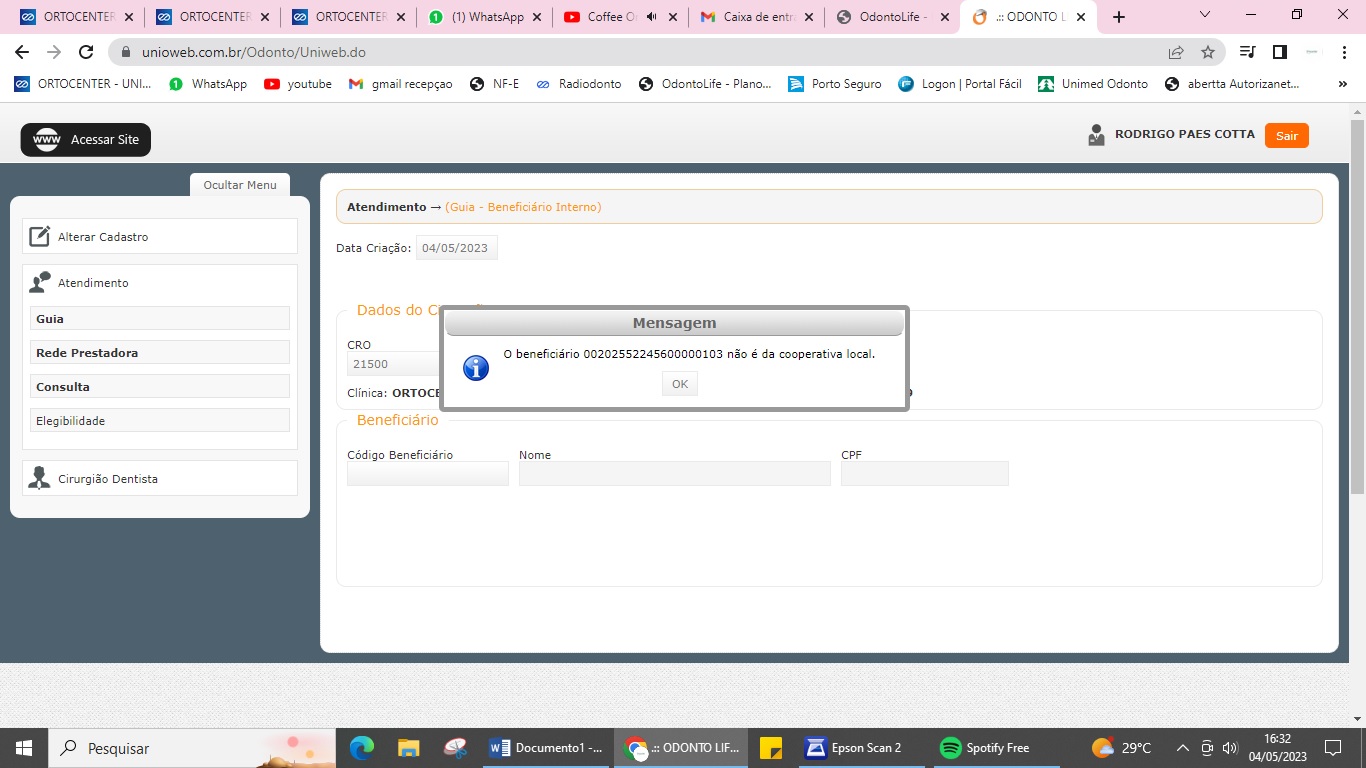
Task: Open the Porto Seguro bookmark
Action: click(x=835, y=84)
